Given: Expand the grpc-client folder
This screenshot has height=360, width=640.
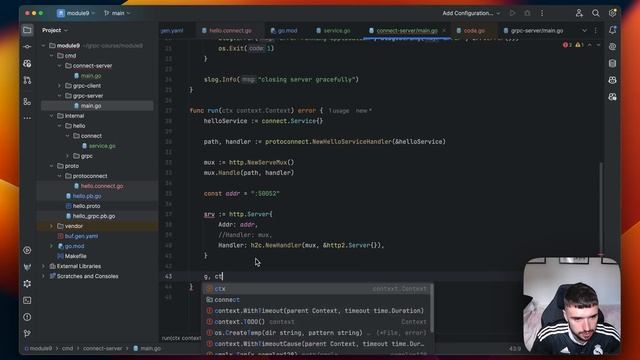Looking at the screenshot, I should coord(60,86).
